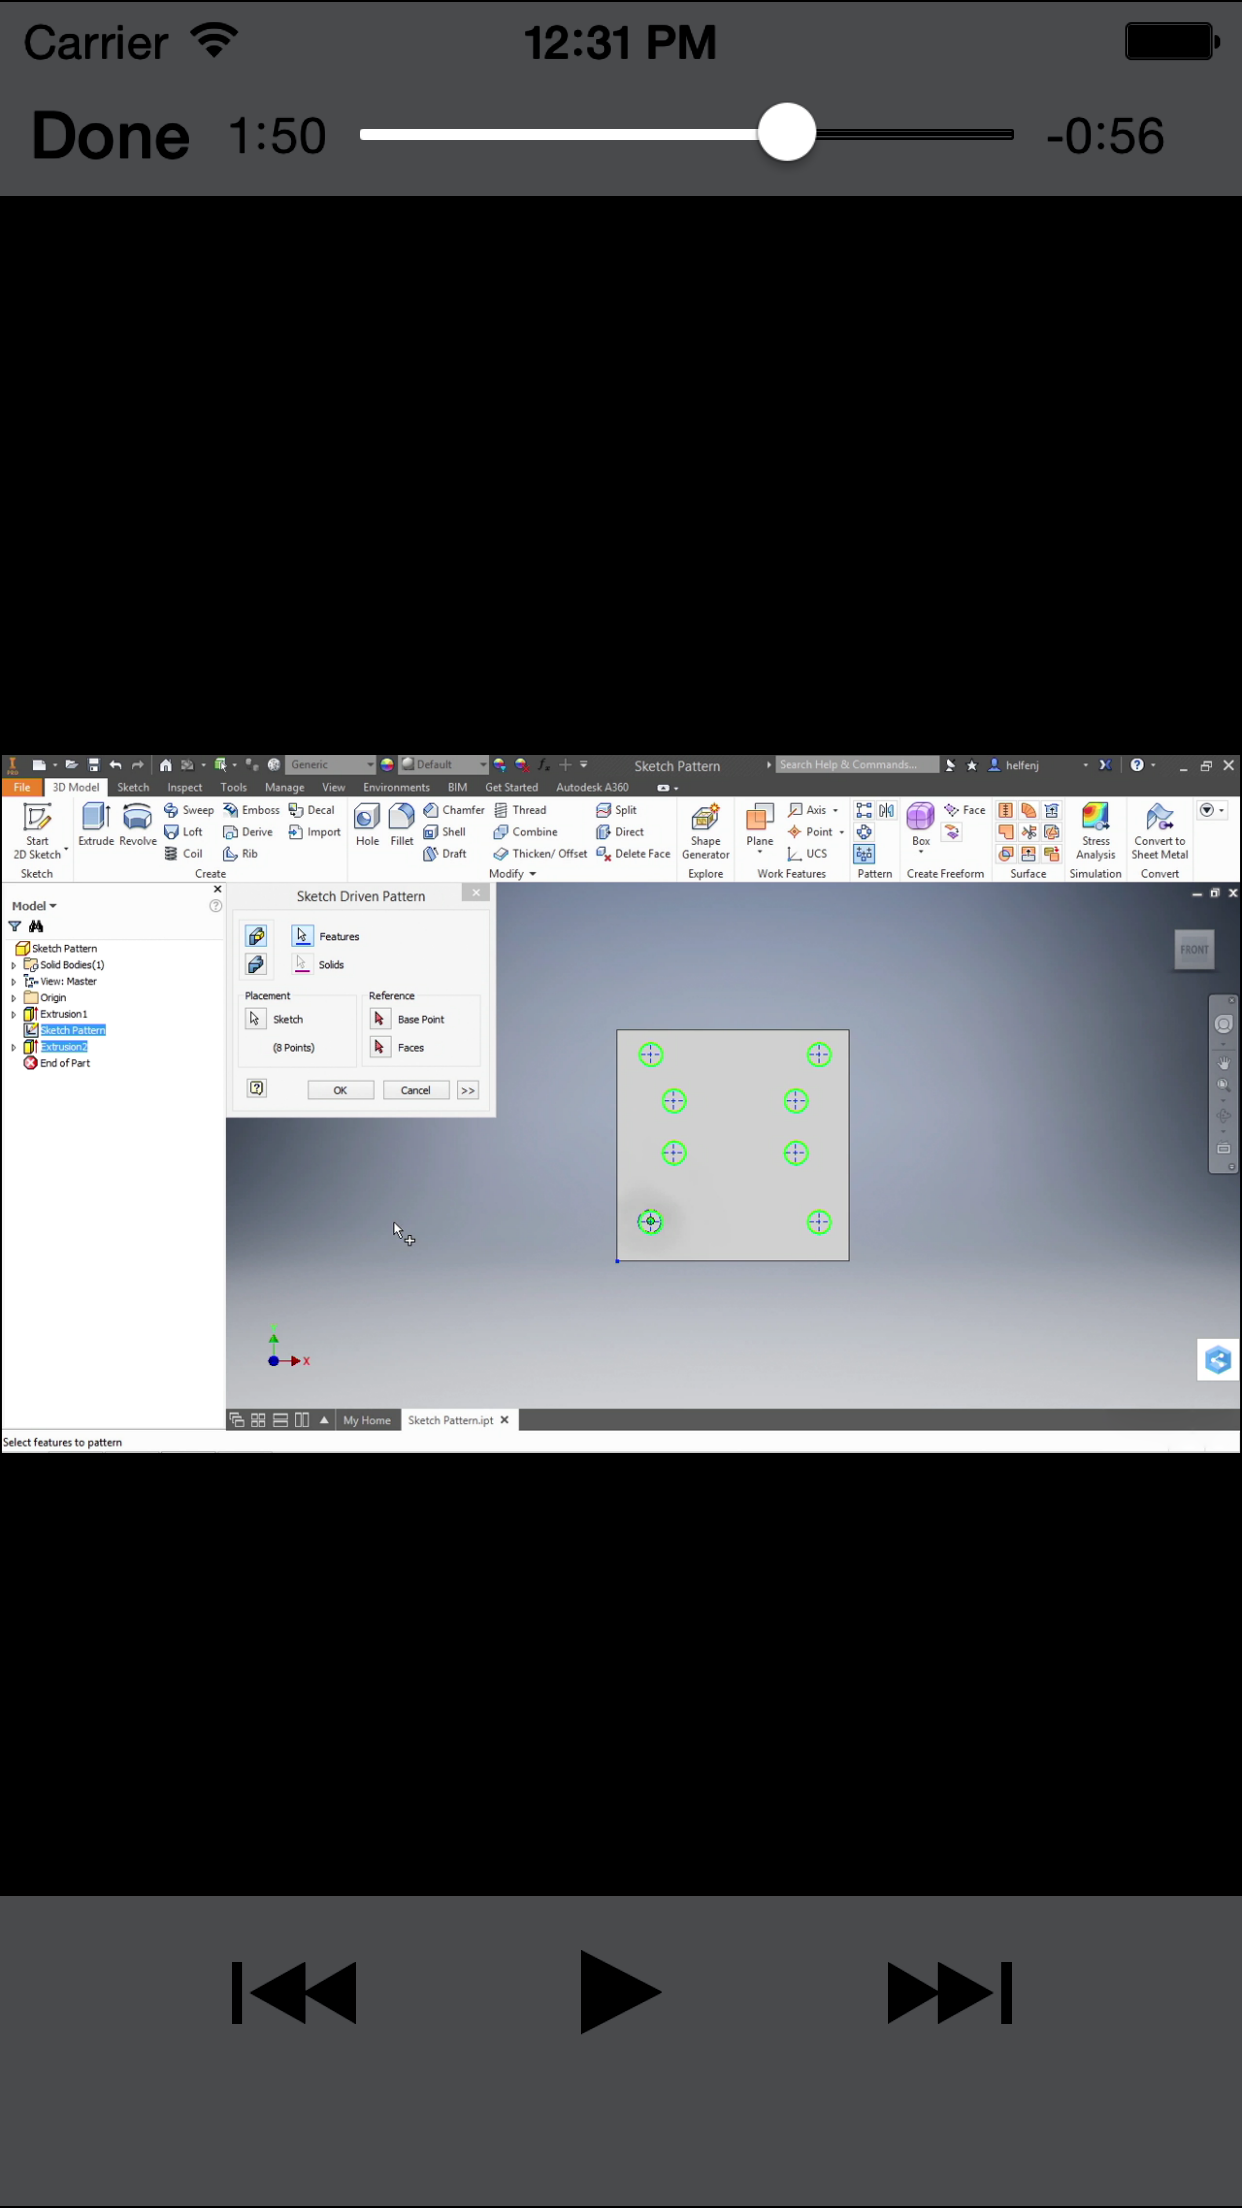Image resolution: width=1242 pixels, height=2208 pixels.
Task: Choose the Sweep tool
Action: click(189, 810)
